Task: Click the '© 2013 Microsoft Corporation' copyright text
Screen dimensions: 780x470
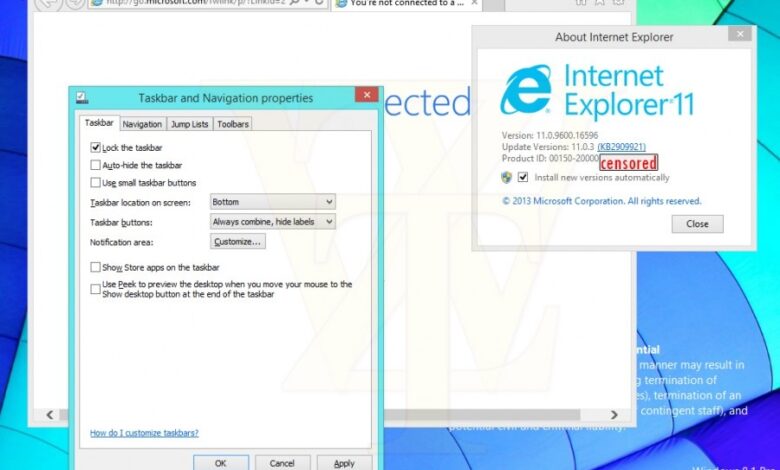Action: coord(601,201)
